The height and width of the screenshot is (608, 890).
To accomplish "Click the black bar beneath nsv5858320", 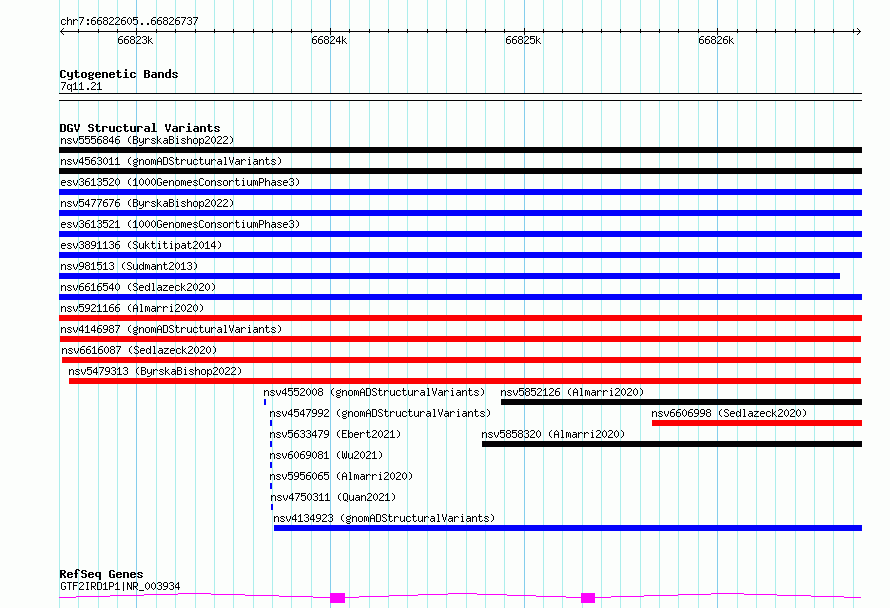I will (x=672, y=444).
